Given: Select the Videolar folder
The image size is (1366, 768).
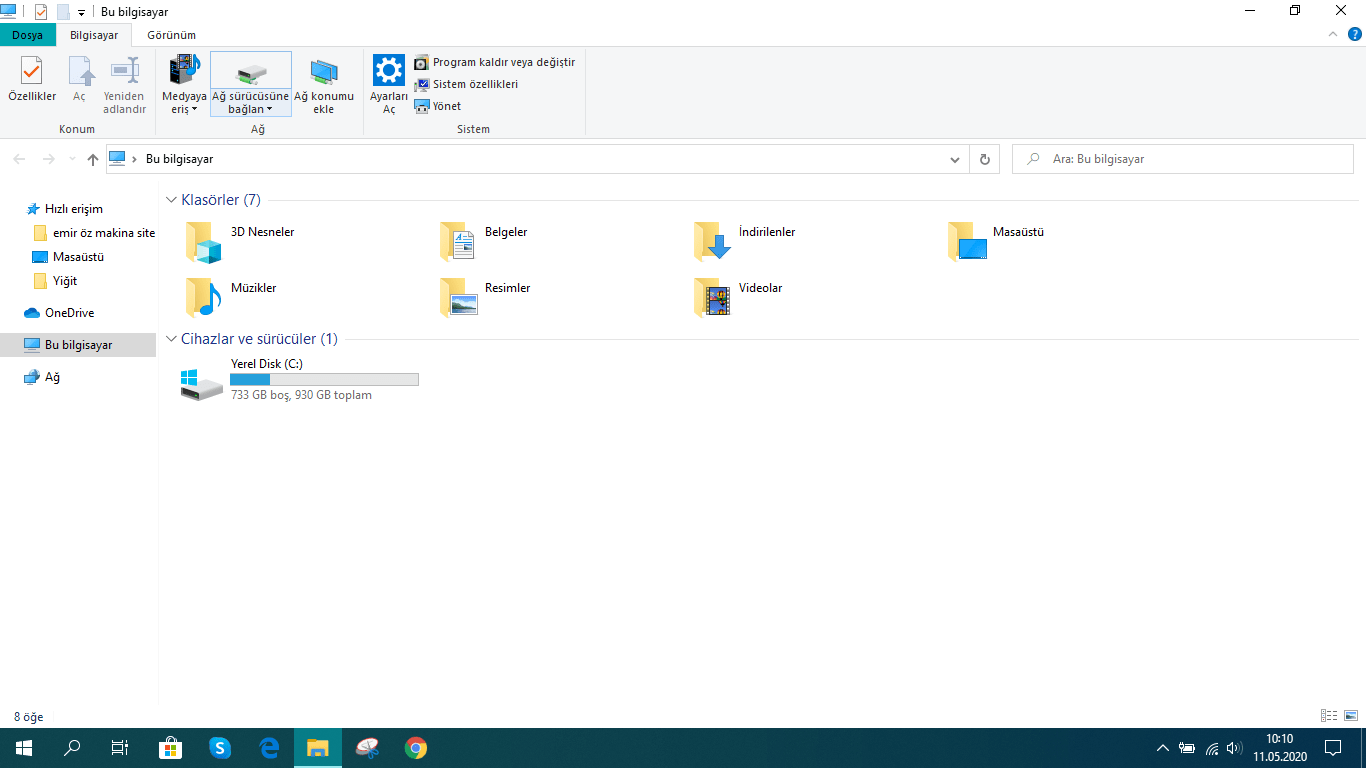Looking at the screenshot, I should tap(738, 297).
